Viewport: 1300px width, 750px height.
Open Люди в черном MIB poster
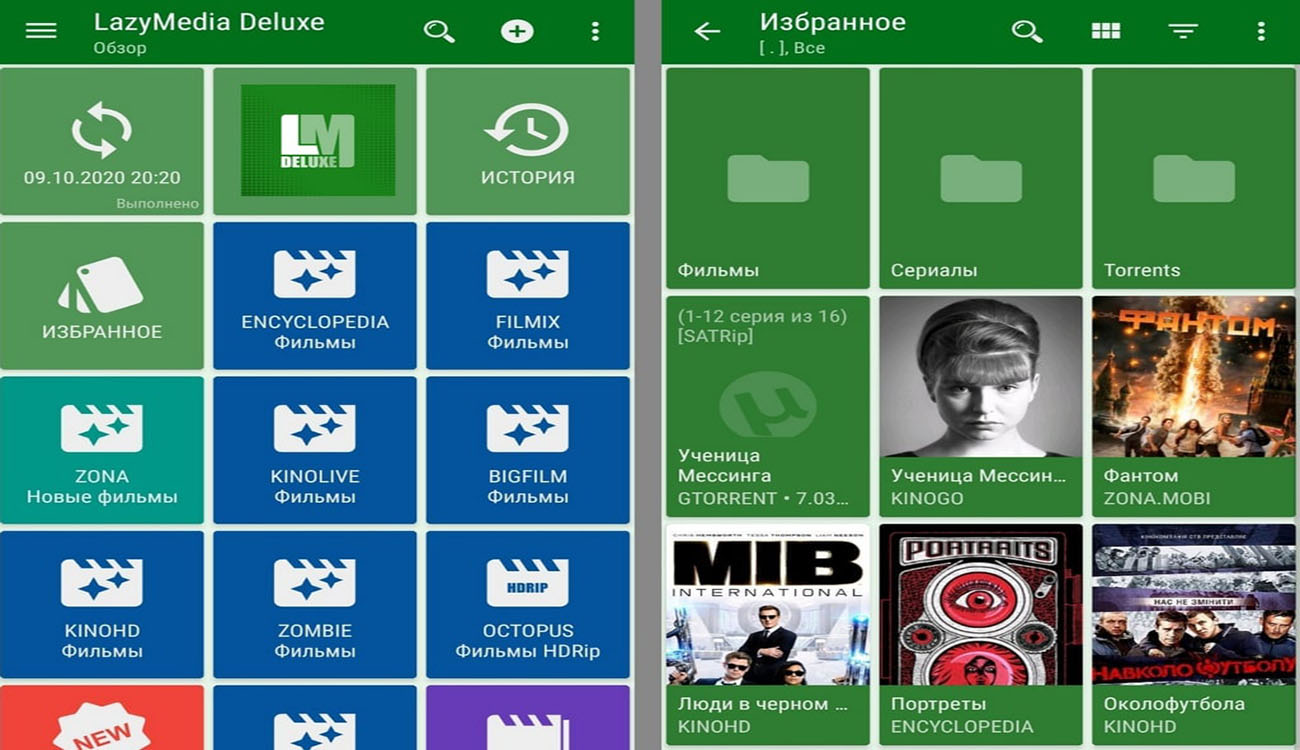click(x=768, y=634)
